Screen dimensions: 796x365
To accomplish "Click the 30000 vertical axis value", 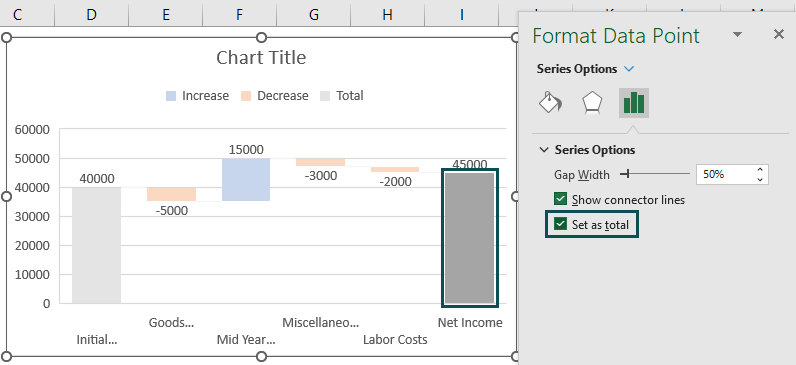I will [x=32, y=217].
